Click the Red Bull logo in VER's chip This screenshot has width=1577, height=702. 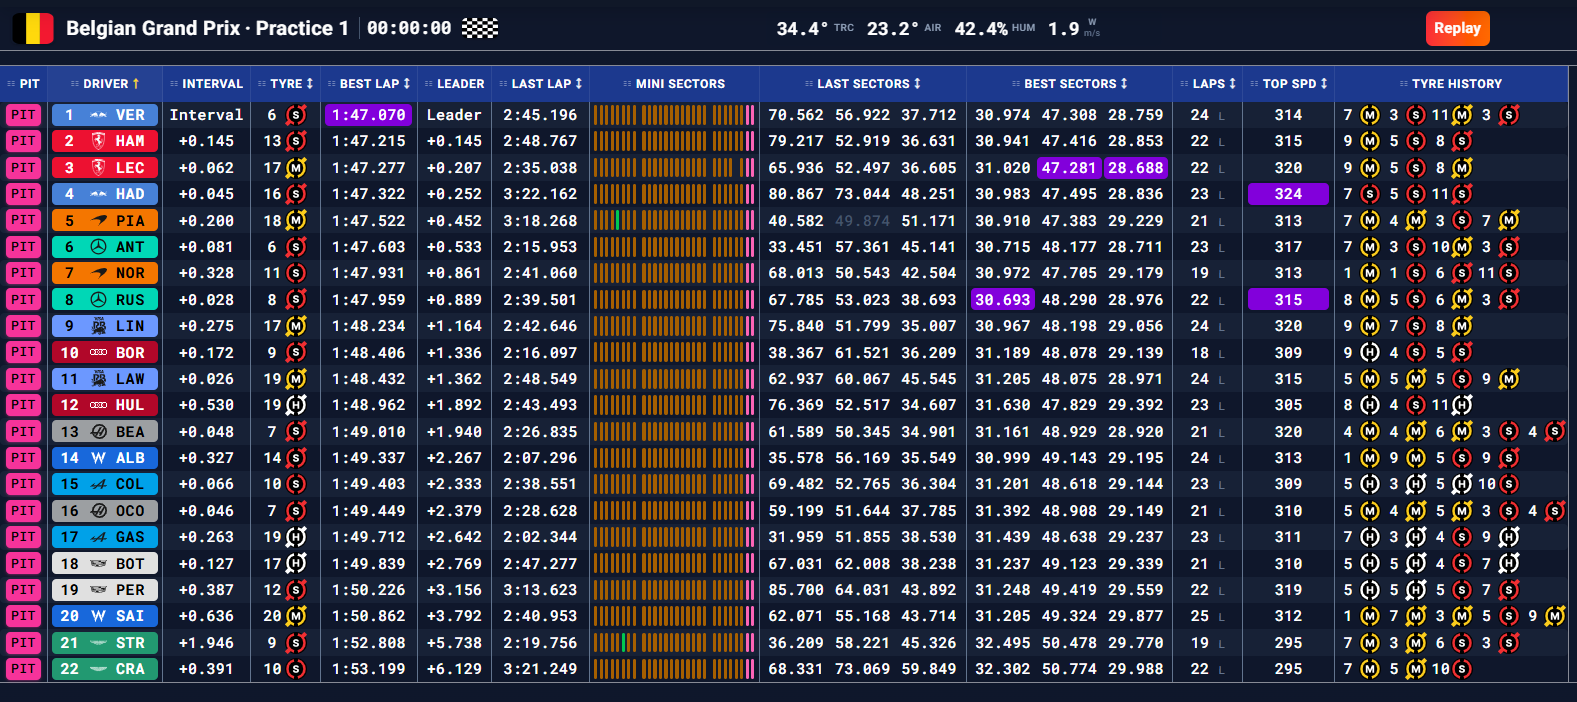98,115
